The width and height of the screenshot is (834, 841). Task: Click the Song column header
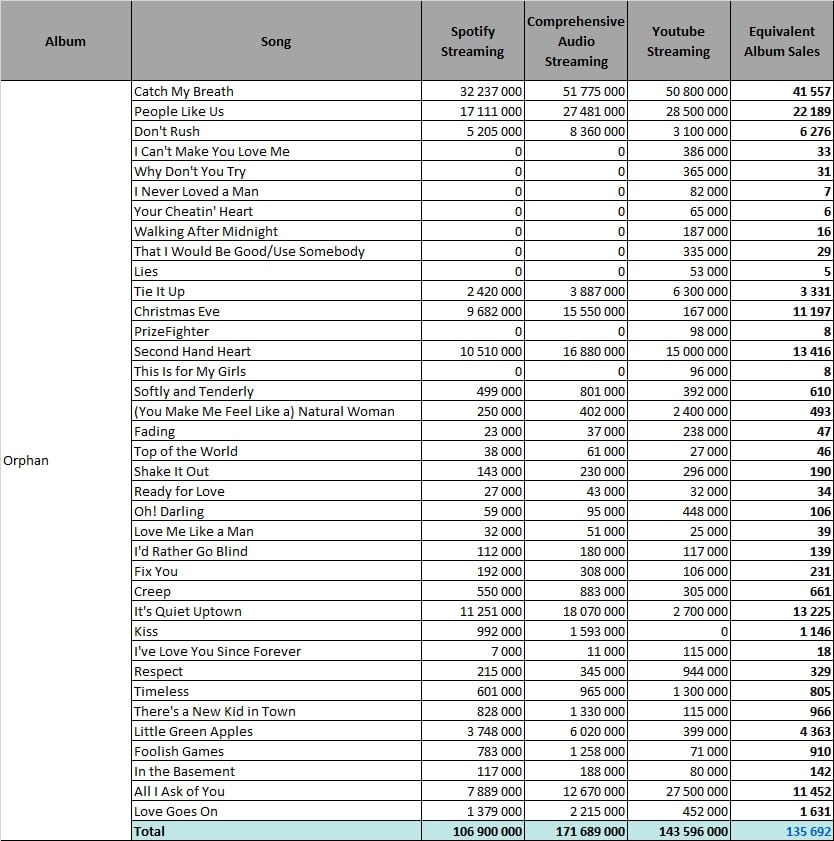[276, 41]
